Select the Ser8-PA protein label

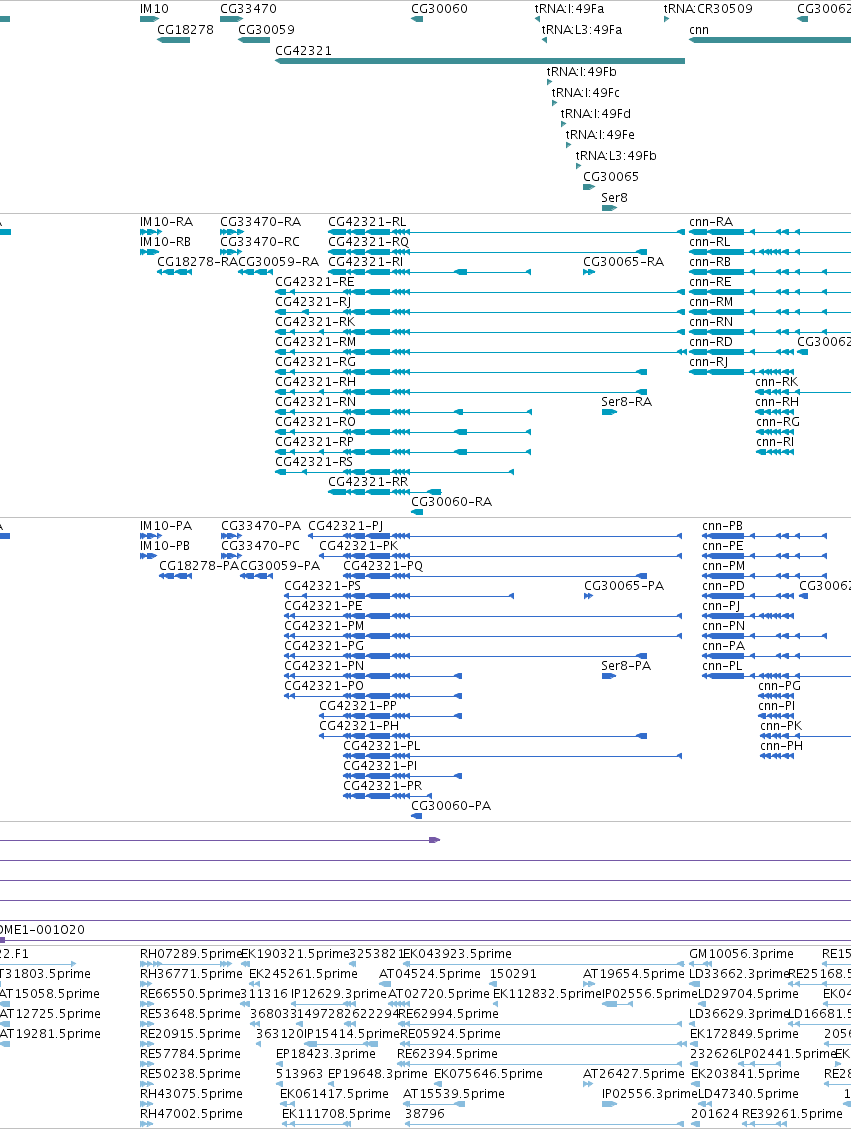click(626, 666)
